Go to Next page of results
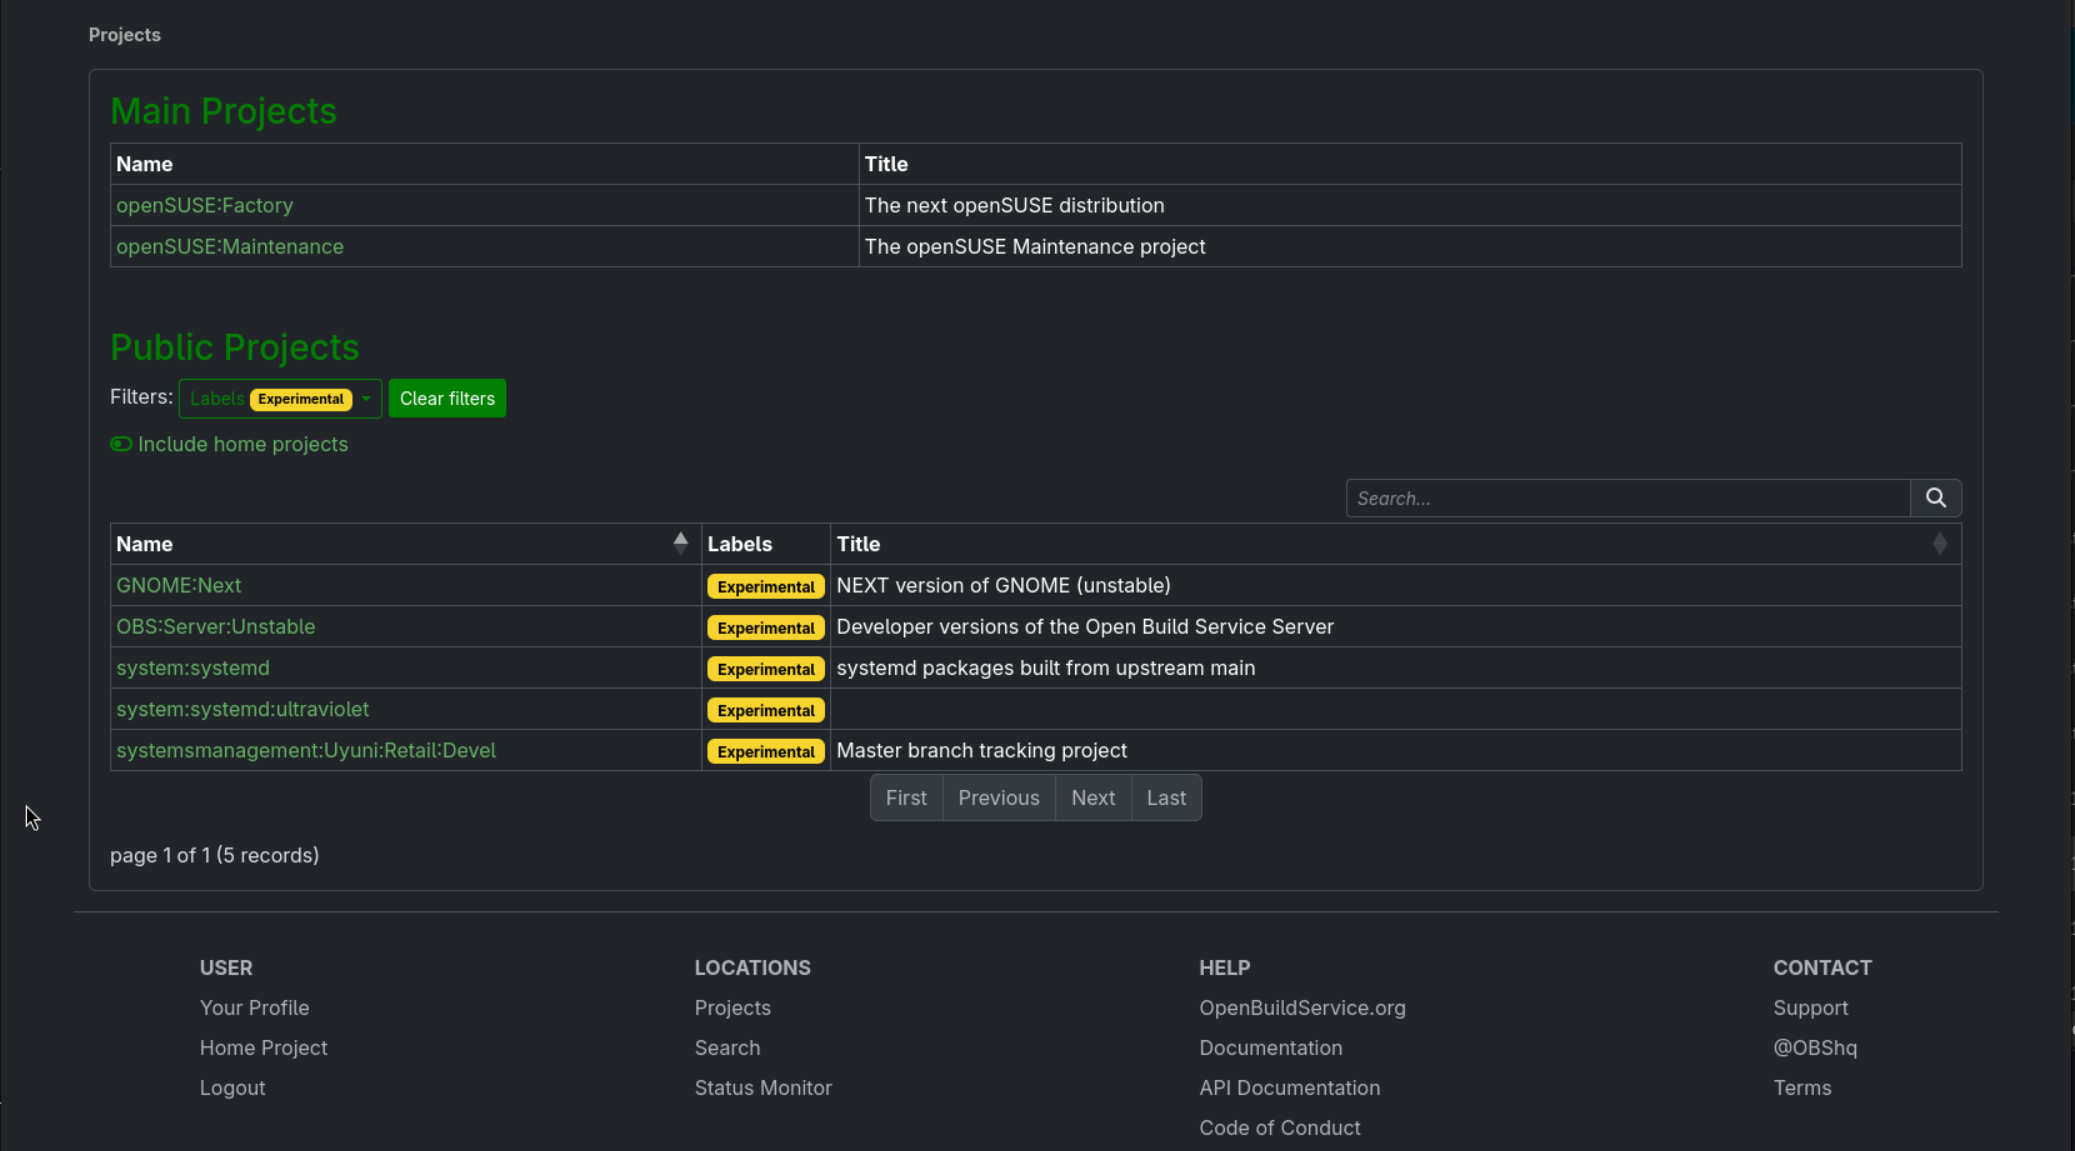This screenshot has width=2075, height=1151. click(x=1093, y=798)
